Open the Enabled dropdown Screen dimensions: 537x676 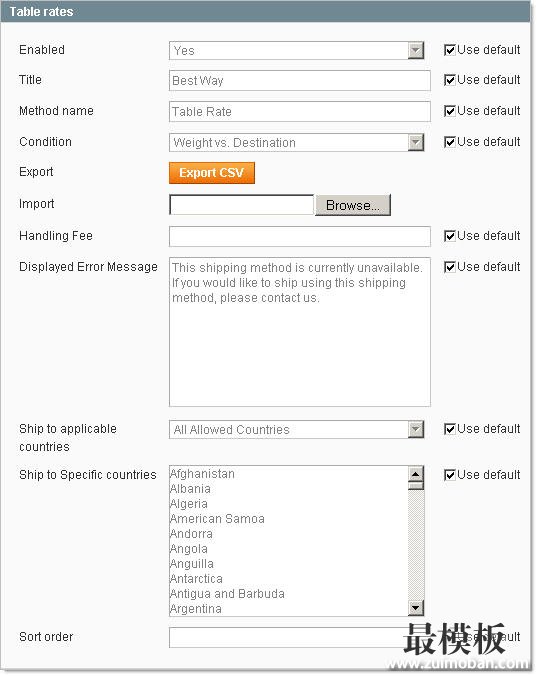pyautogui.click(x=297, y=50)
